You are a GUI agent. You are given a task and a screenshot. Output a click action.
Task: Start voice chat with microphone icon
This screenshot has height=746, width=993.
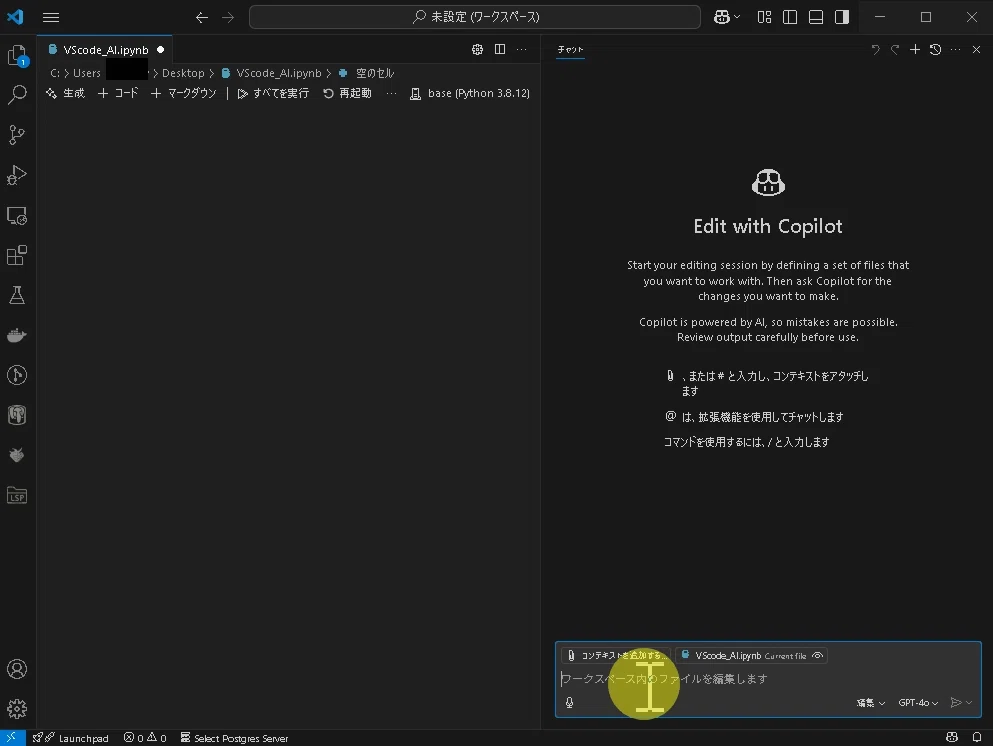(x=569, y=702)
